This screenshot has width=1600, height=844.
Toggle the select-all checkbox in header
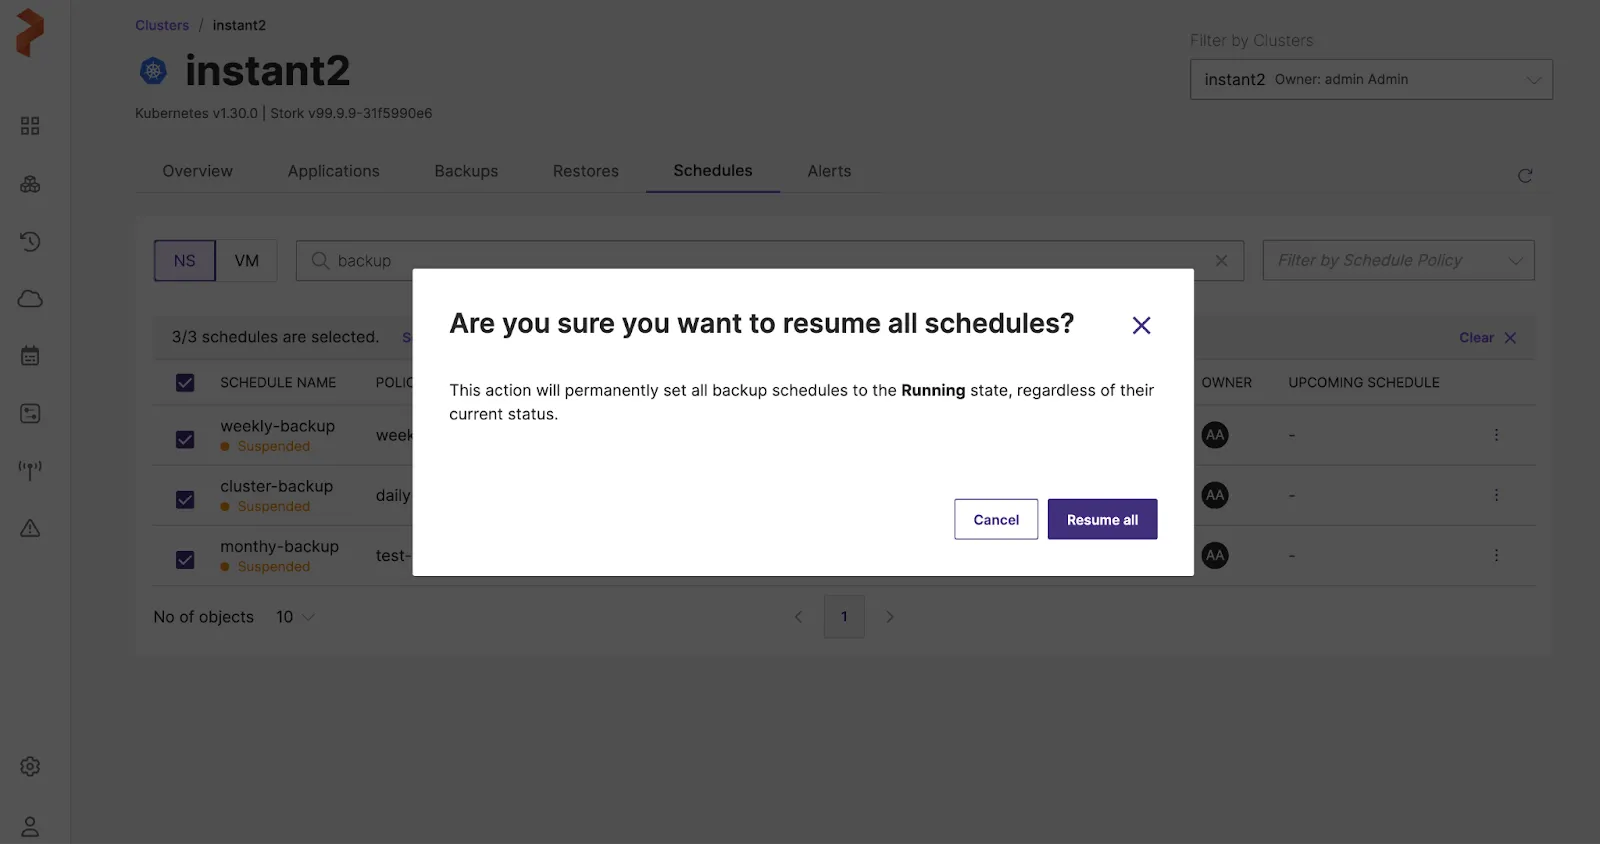tap(185, 383)
